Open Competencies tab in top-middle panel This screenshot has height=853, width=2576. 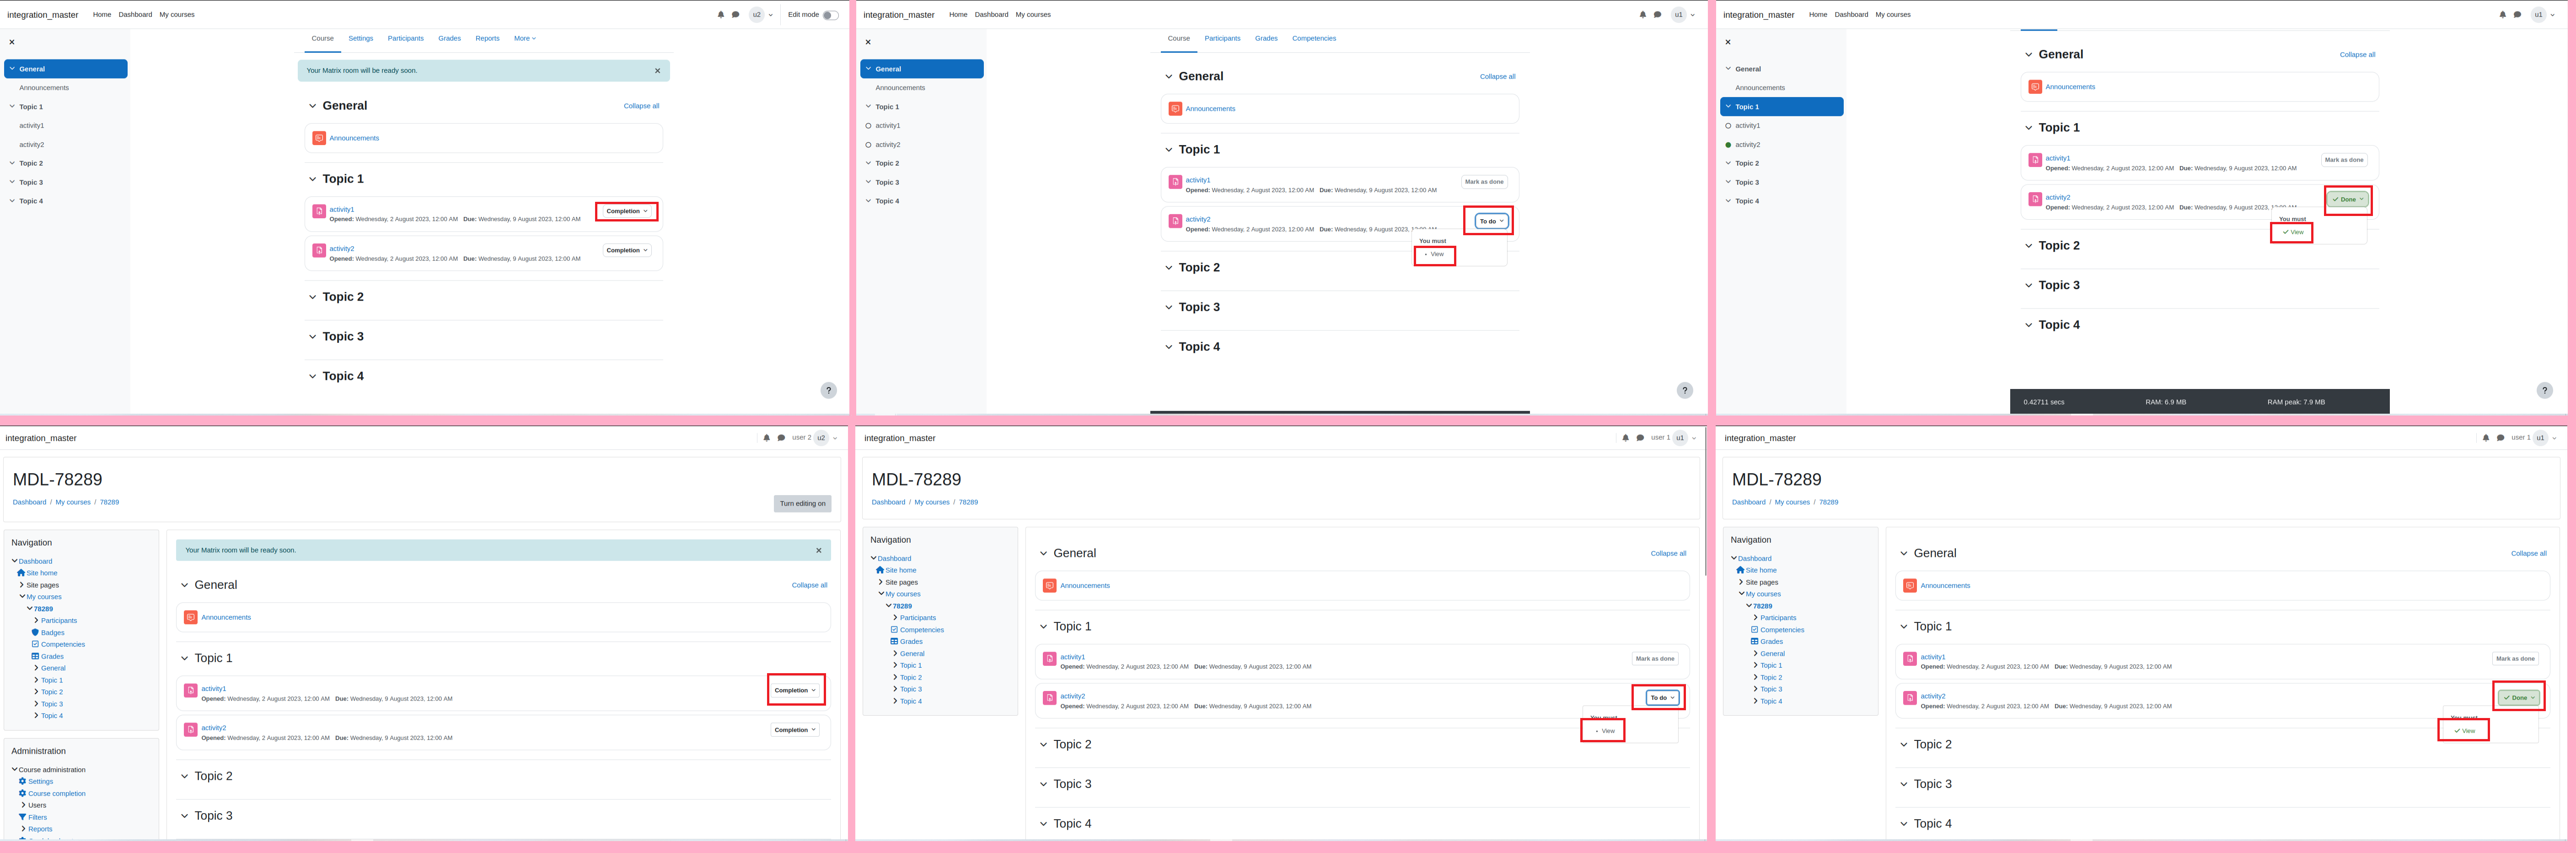point(1314,38)
